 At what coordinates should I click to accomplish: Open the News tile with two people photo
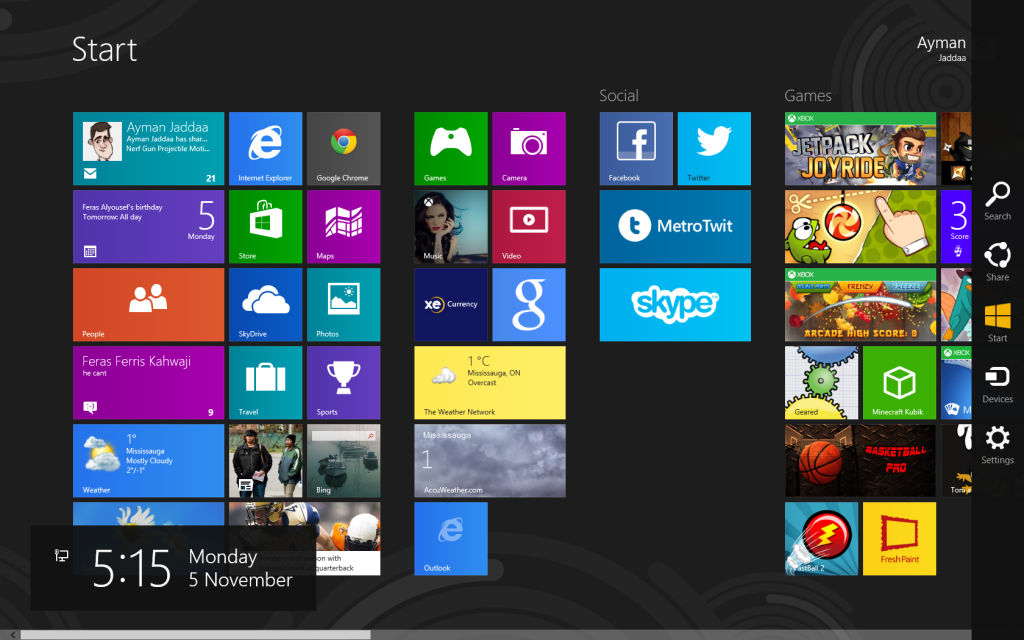click(x=265, y=460)
